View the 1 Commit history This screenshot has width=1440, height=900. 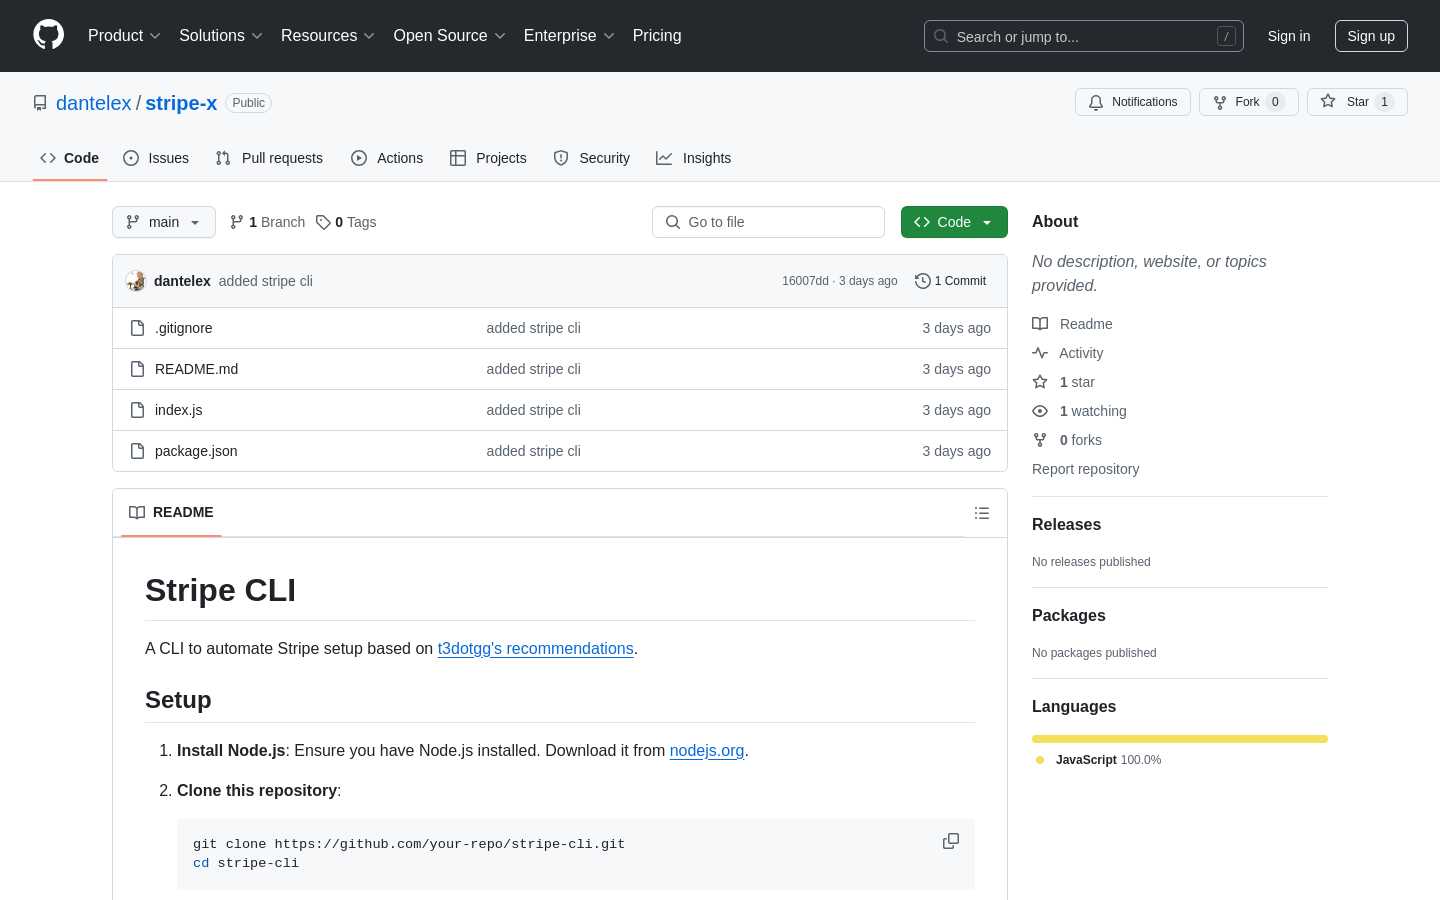(951, 281)
